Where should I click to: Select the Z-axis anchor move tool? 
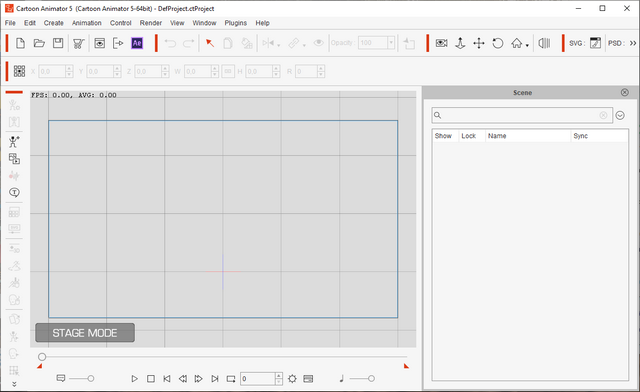pos(460,43)
